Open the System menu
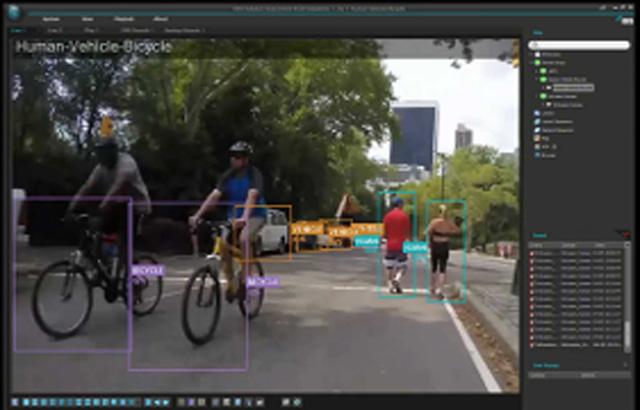This screenshot has width=640, height=410. point(51,18)
